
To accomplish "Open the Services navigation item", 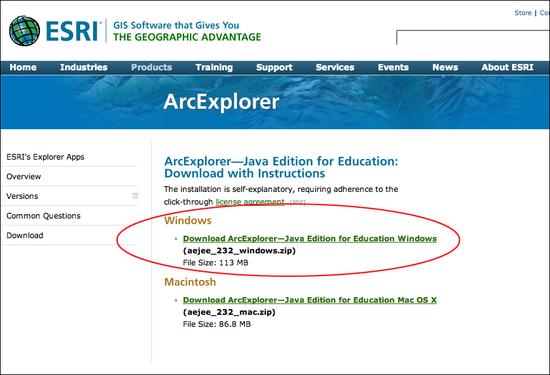I will (335, 67).
